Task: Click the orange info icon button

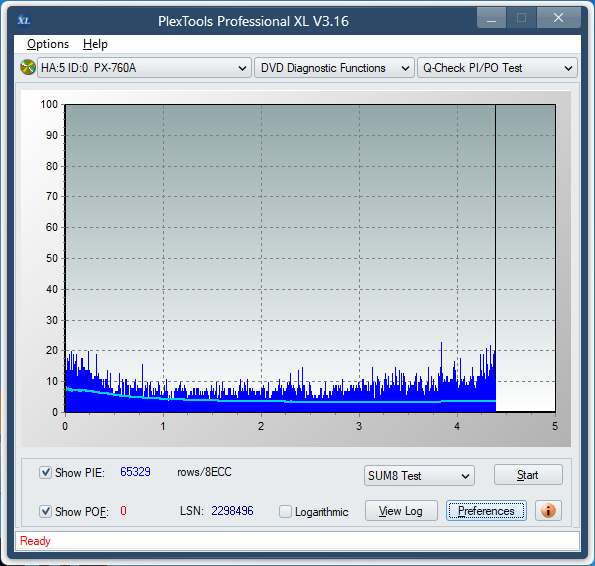Action: 548,511
